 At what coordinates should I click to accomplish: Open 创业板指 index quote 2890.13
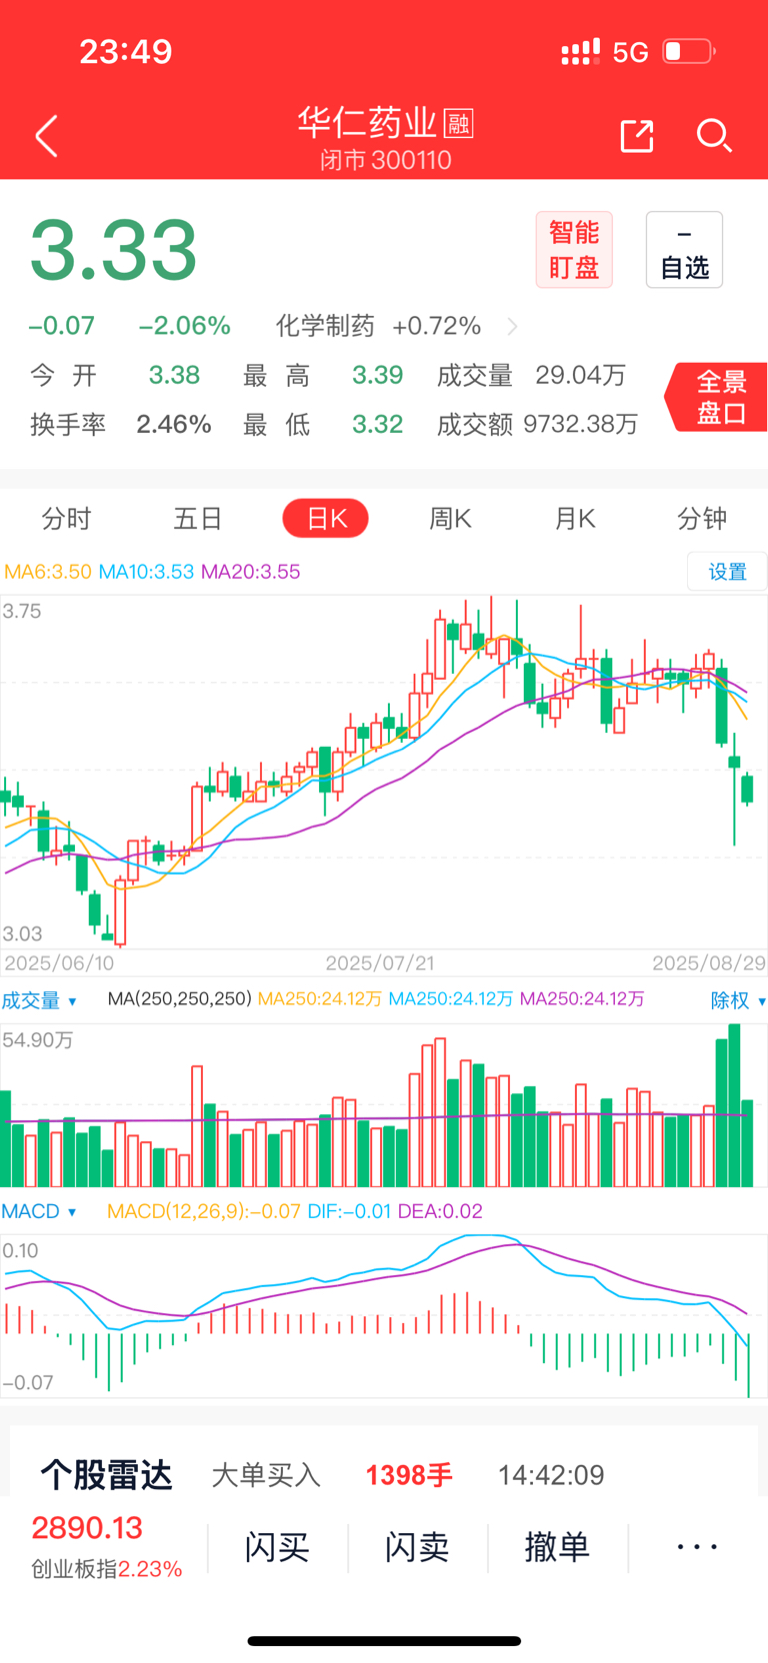coord(106,1546)
